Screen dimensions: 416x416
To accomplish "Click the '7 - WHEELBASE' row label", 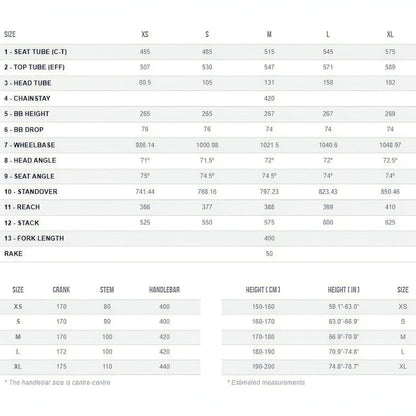I will pyautogui.click(x=29, y=145).
